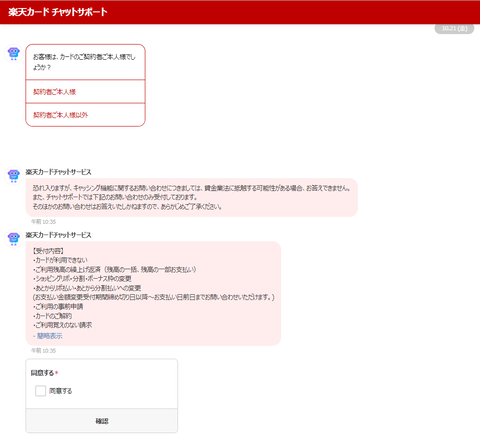Click the bot avatar beside the contractor question
480x435 pixels.
point(14,53)
